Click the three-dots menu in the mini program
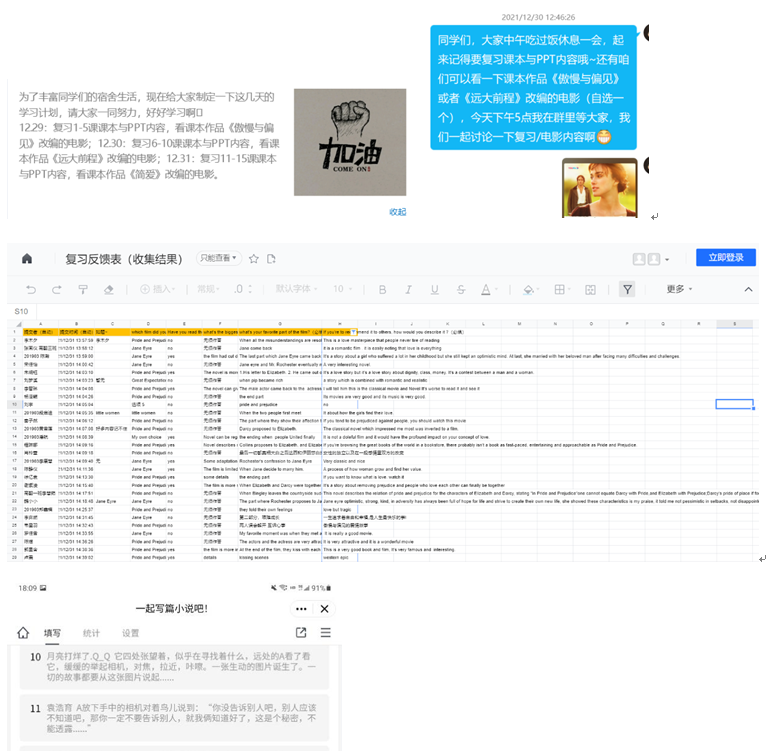Screen dimensions: 782x751 (x=301, y=608)
